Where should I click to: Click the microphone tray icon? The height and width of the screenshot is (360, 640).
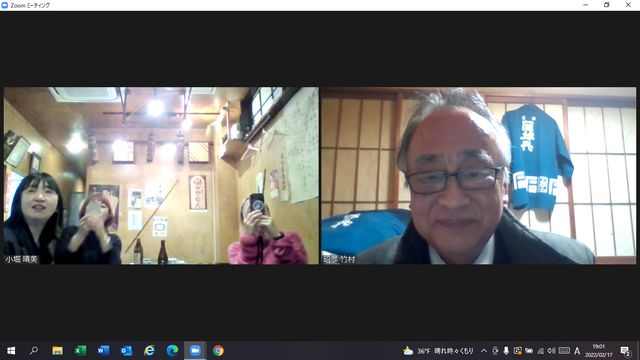506,351
